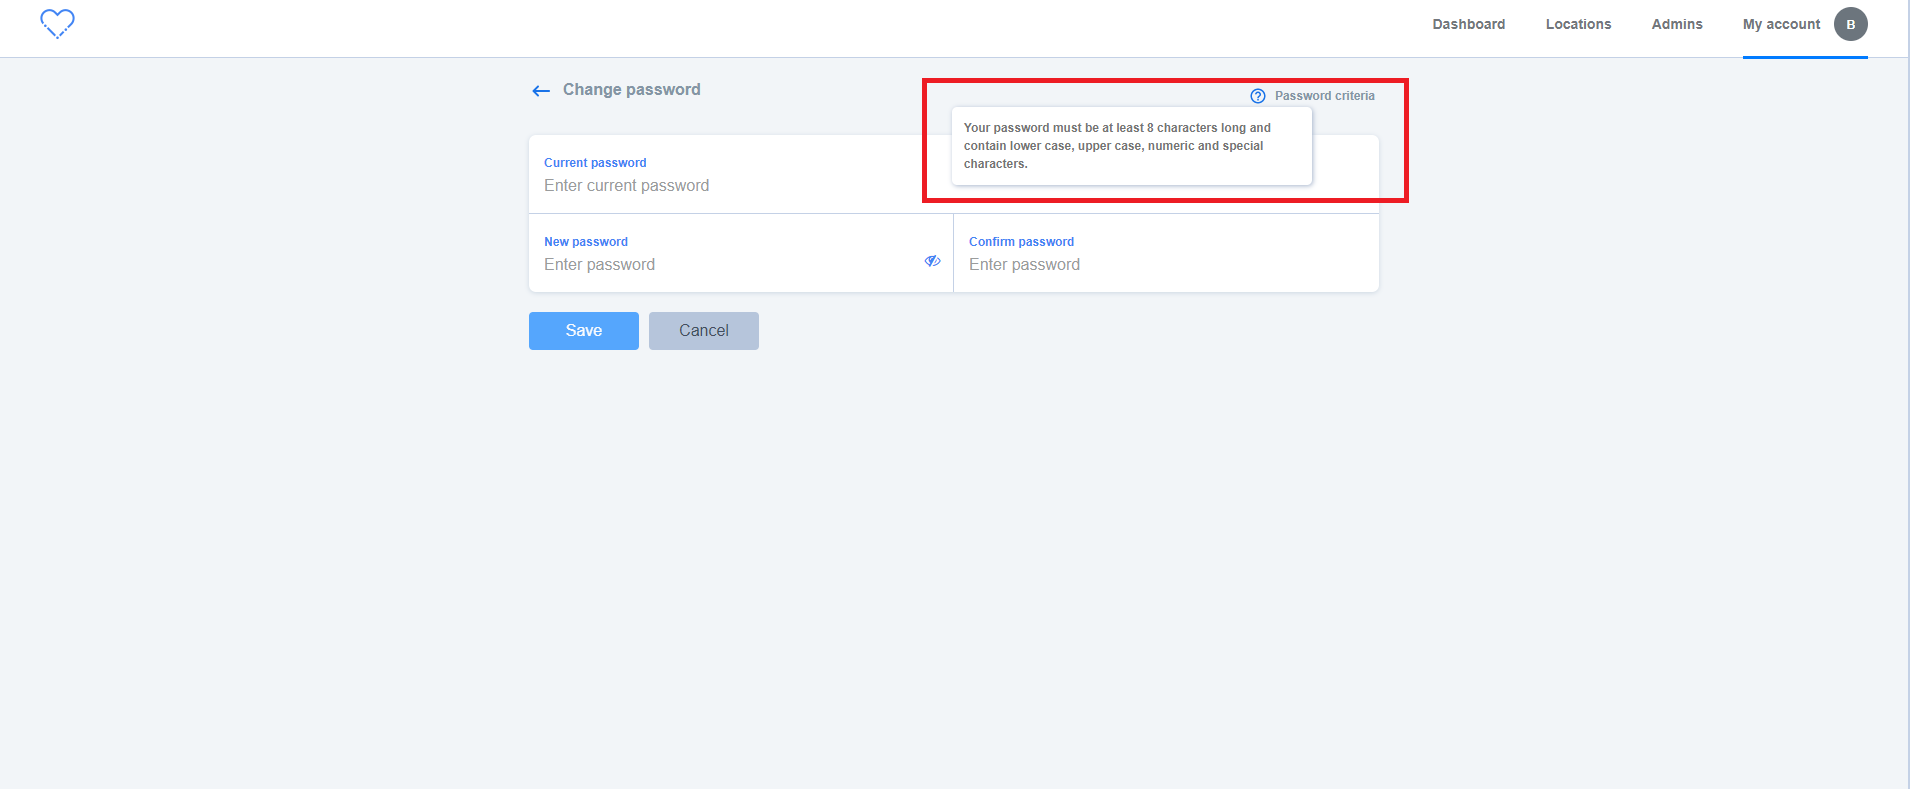Toggle new password visibility eye icon
Screen dimensions: 1910x789
coord(932,261)
